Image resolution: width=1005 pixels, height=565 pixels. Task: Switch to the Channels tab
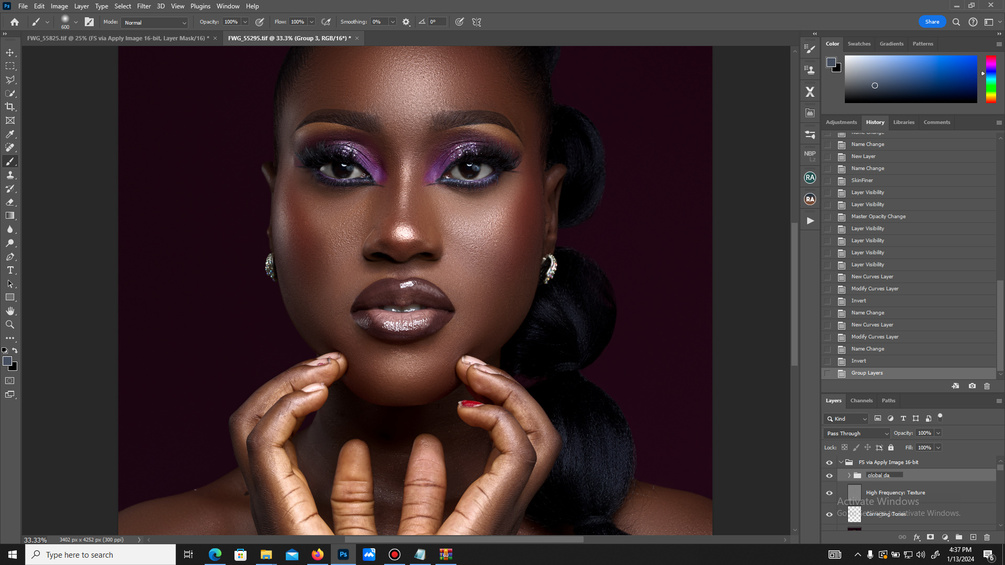[x=861, y=401]
